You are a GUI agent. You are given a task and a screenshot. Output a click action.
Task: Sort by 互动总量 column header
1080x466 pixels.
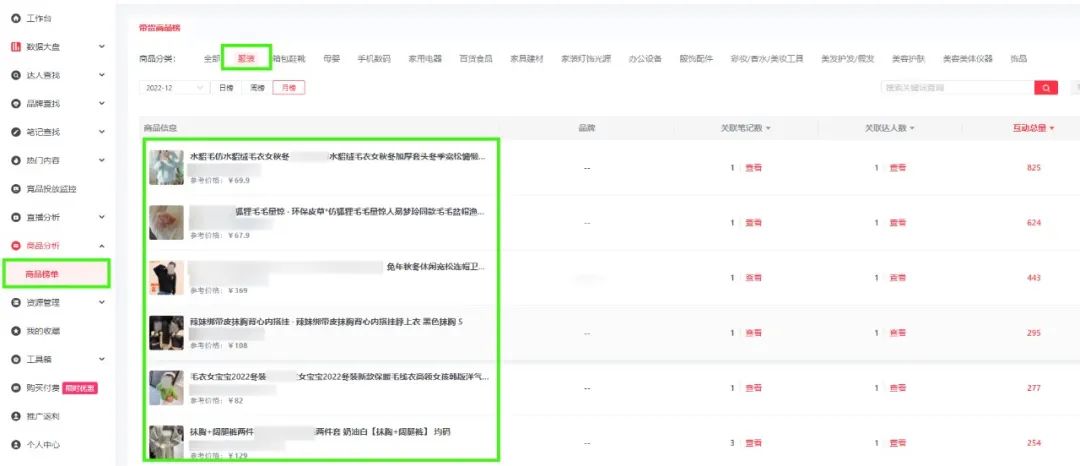pos(1033,128)
